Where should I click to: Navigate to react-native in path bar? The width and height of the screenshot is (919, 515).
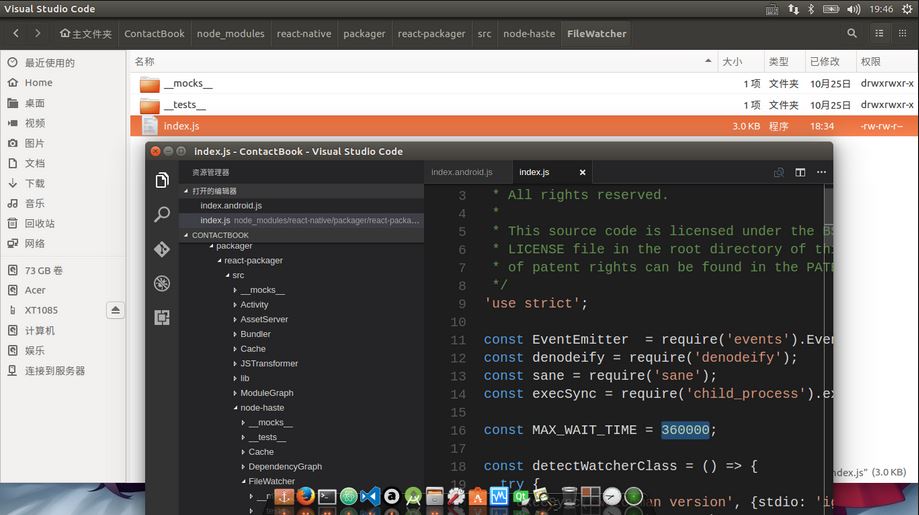coord(304,33)
